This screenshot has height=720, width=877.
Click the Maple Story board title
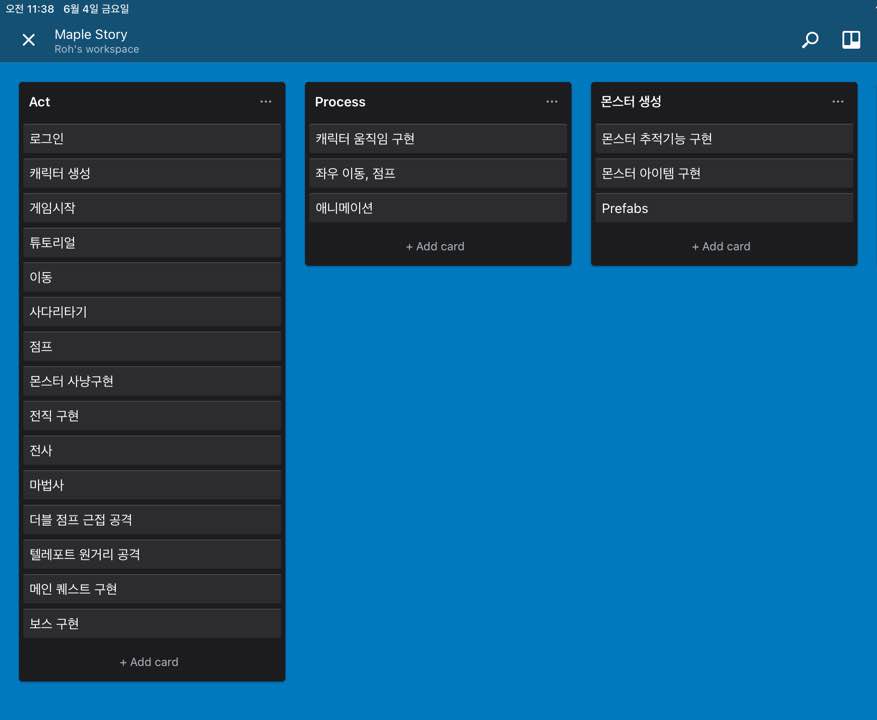pos(91,34)
